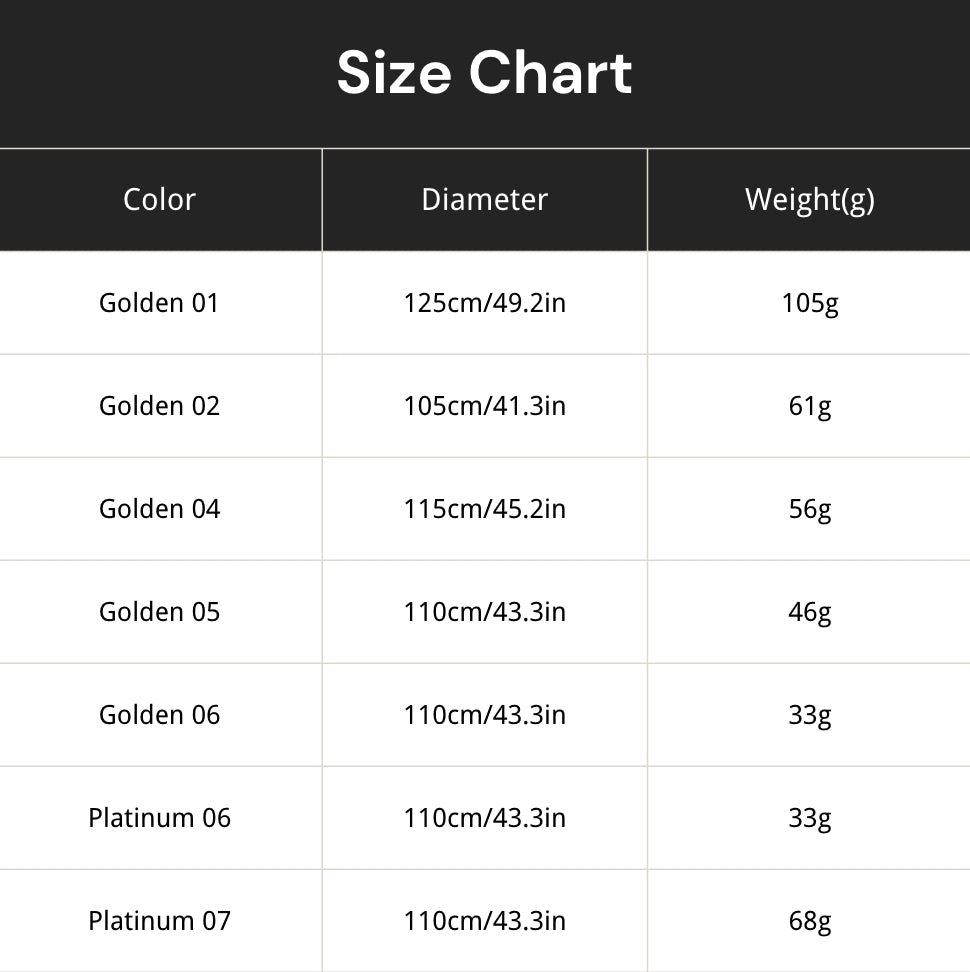Viewport: 970px width, 972px height.
Task: Select the Weight(g) column header
Action: click(x=809, y=200)
